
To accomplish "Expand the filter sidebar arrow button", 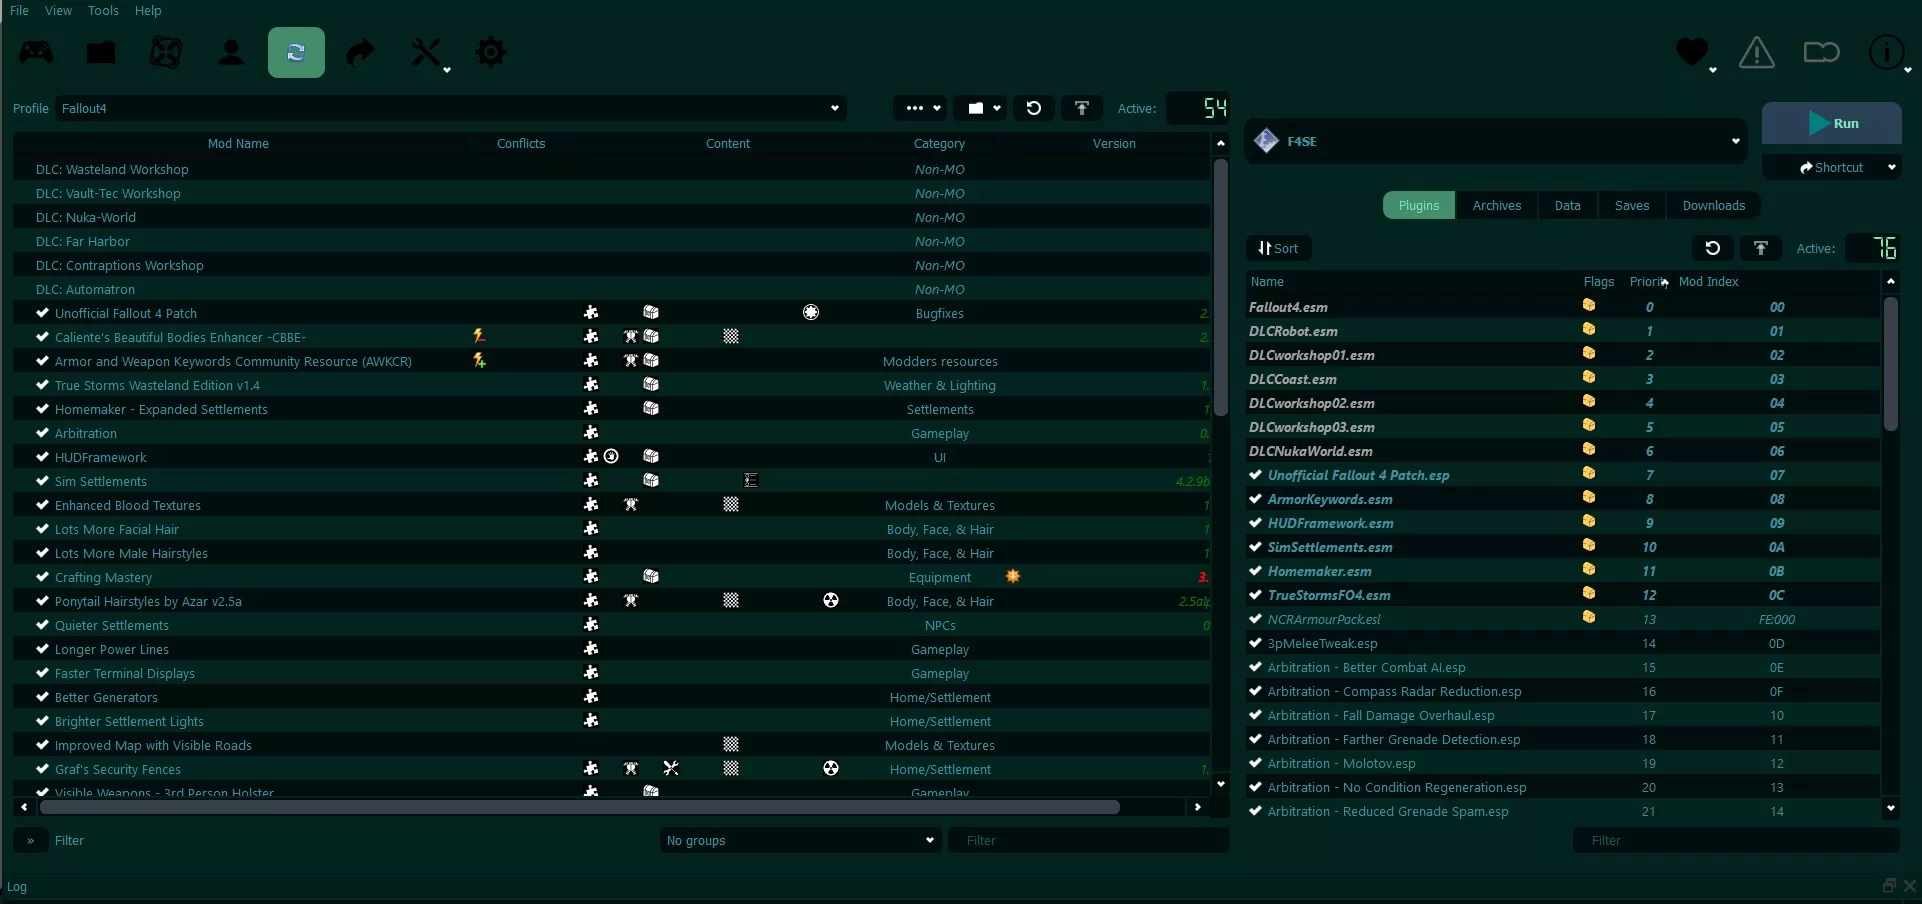I will click(x=31, y=840).
